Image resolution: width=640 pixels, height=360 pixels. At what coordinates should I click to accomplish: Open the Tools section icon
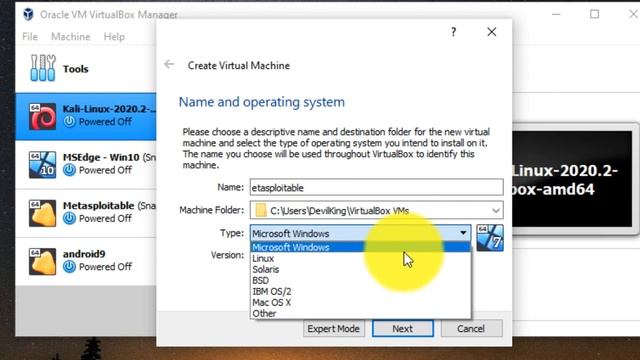click(42, 68)
